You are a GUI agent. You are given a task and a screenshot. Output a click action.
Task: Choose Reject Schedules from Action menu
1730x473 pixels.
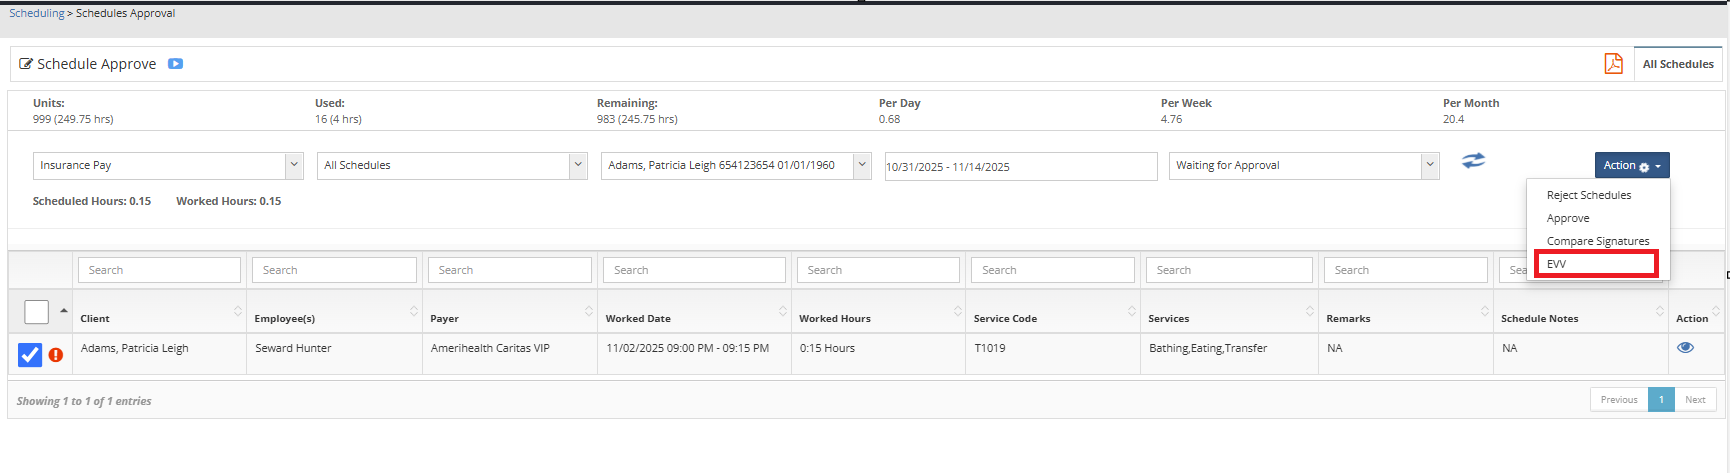coord(1588,195)
